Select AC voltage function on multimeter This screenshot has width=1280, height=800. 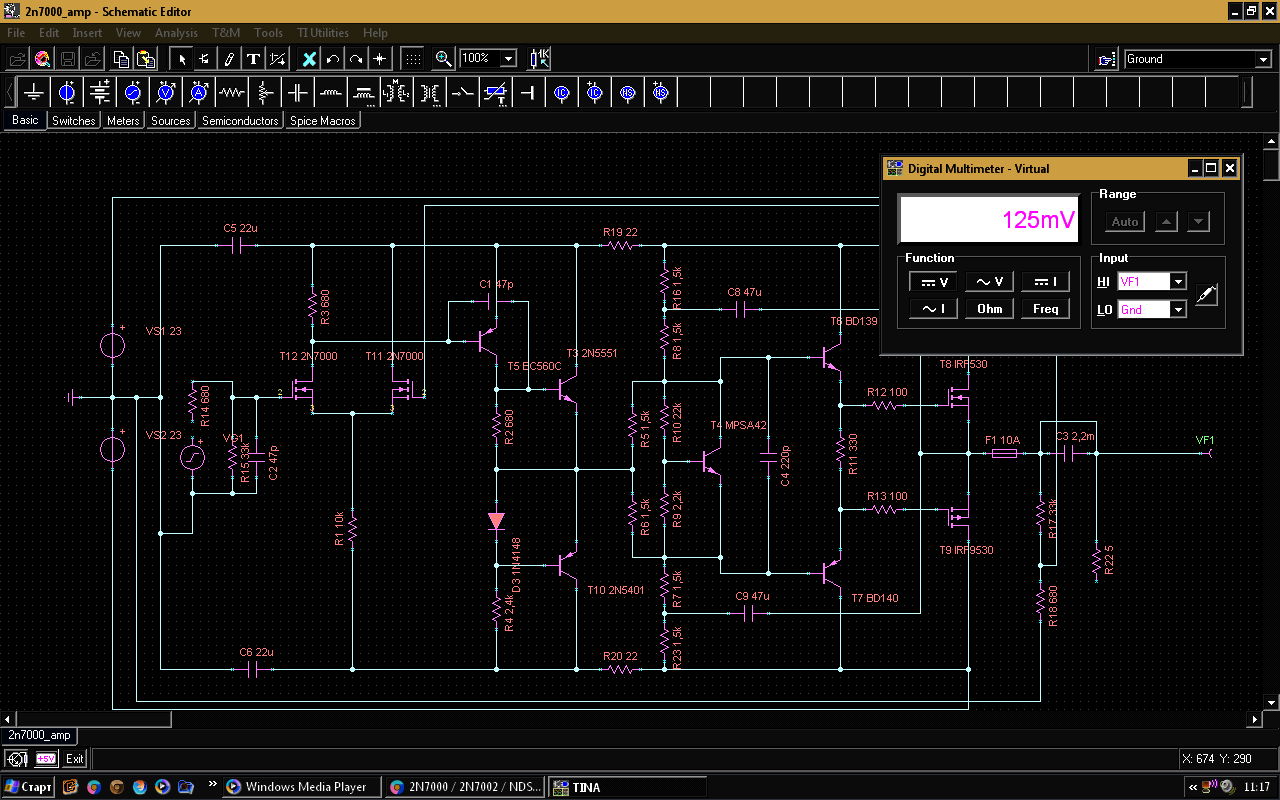pyautogui.click(x=989, y=283)
